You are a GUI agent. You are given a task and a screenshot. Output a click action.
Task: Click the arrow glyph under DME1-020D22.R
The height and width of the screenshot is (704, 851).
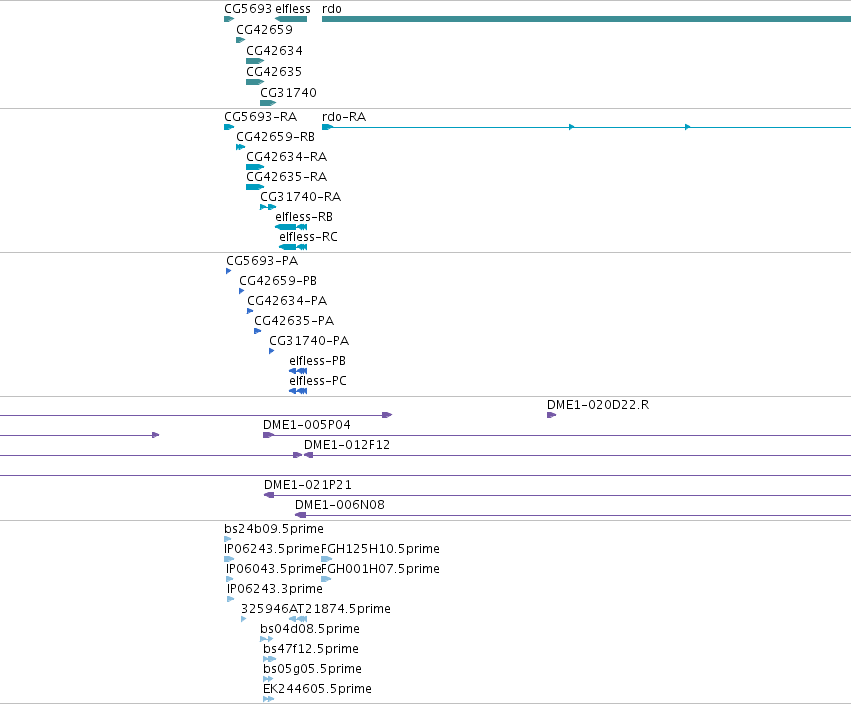[551, 415]
